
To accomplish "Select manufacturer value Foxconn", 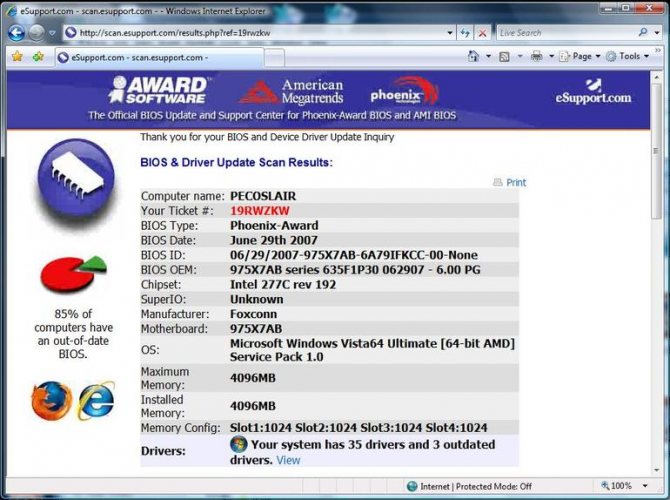I will (253, 314).
